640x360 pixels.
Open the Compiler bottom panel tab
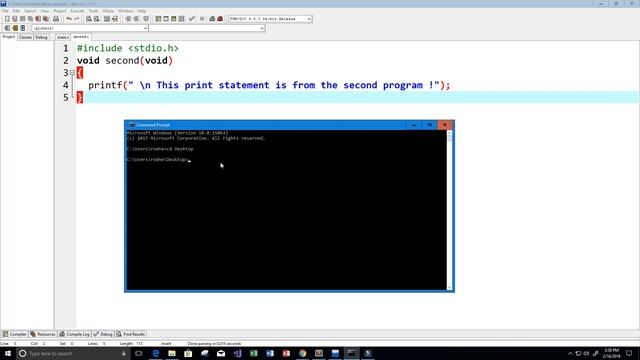click(15, 334)
